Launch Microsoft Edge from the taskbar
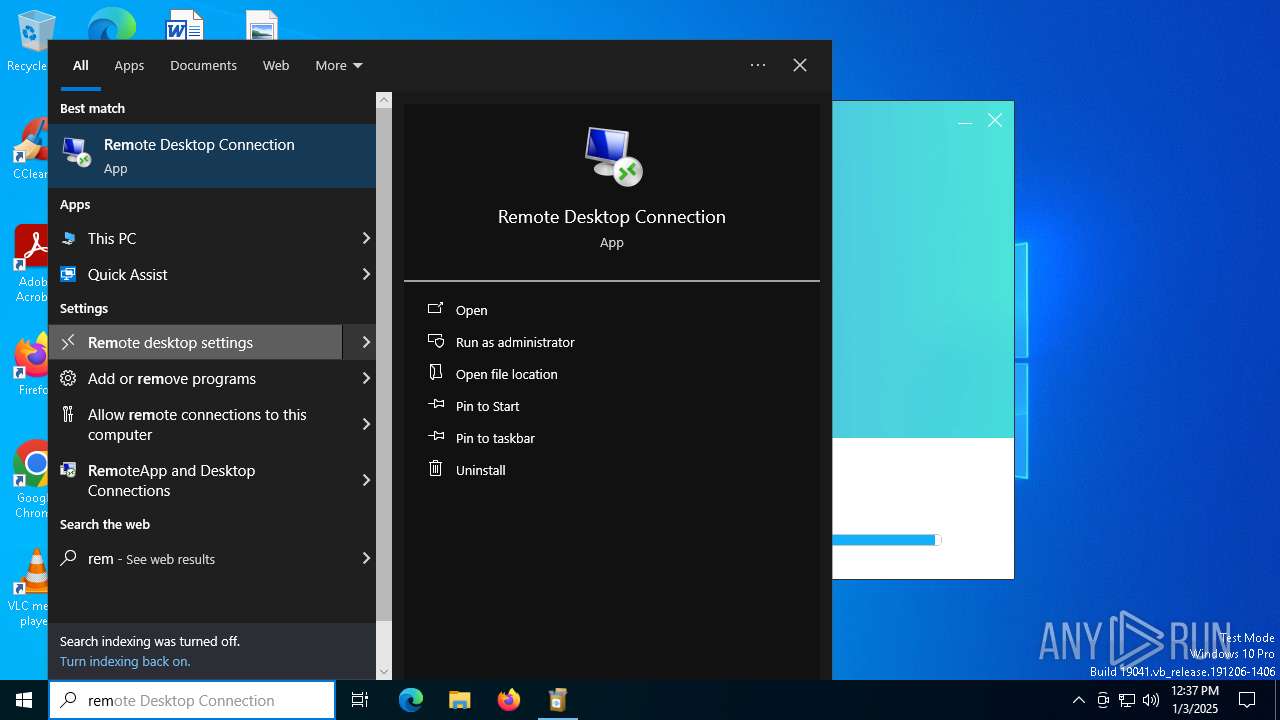Image resolution: width=1280 pixels, height=720 pixels. (x=411, y=700)
